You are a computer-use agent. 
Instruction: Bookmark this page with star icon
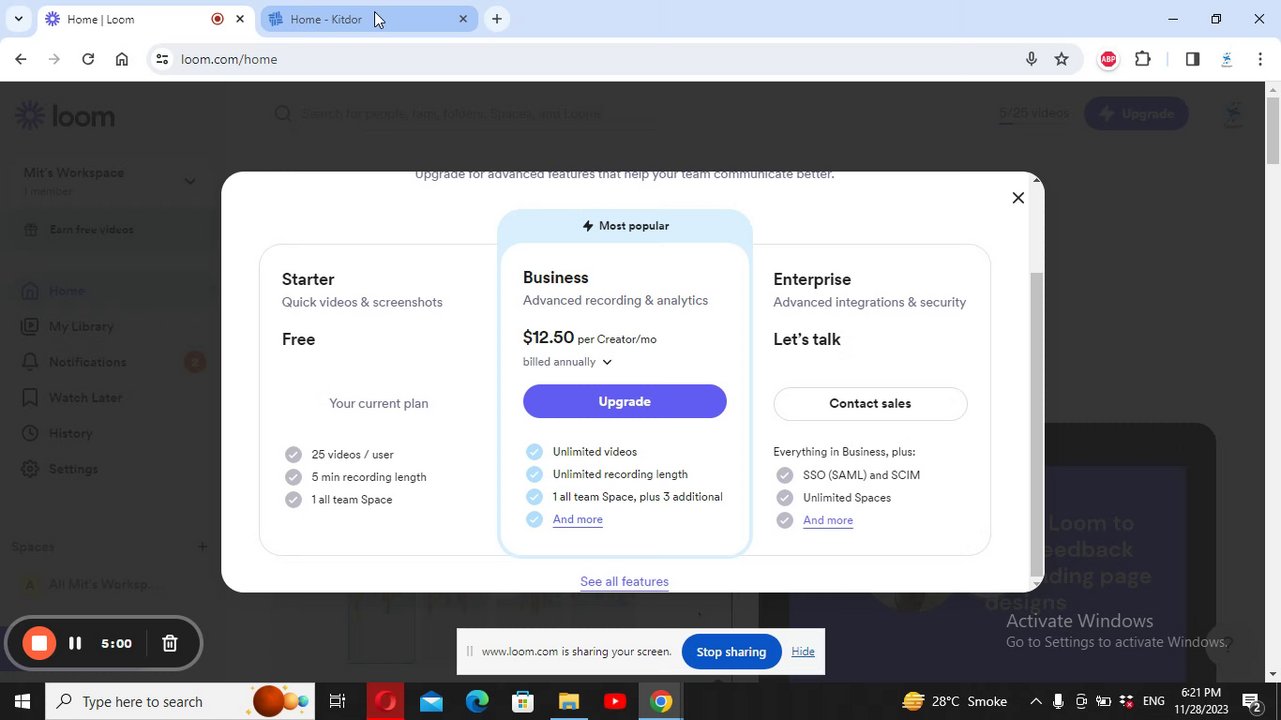tap(1061, 59)
